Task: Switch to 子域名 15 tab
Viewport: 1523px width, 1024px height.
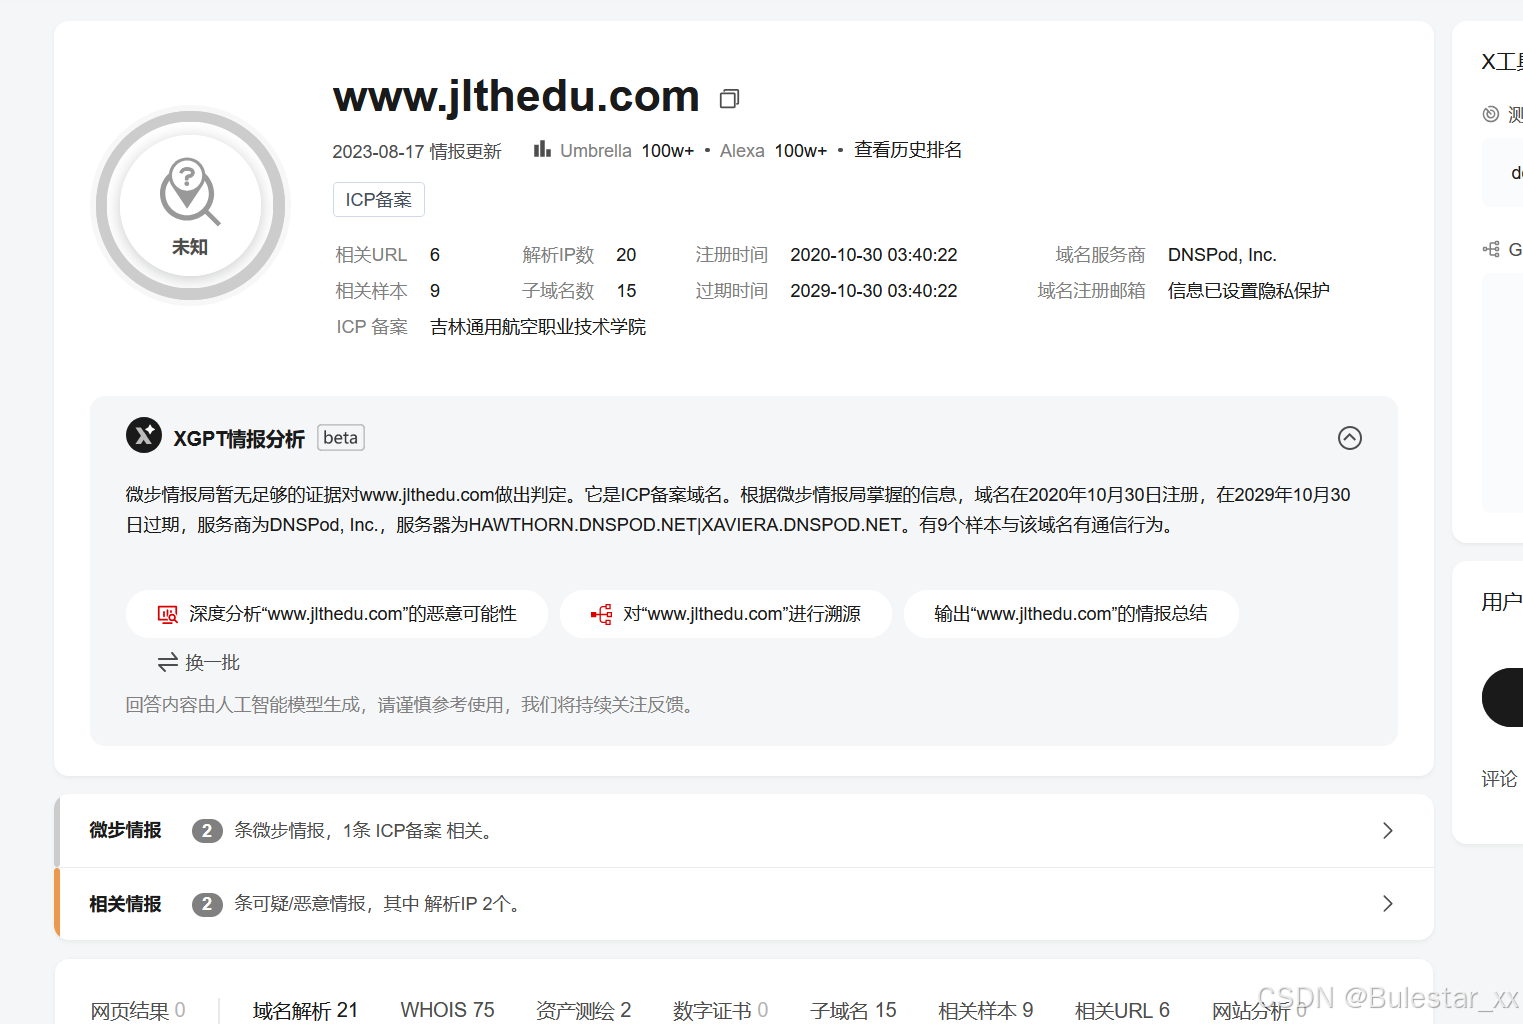Action: [853, 1010]
